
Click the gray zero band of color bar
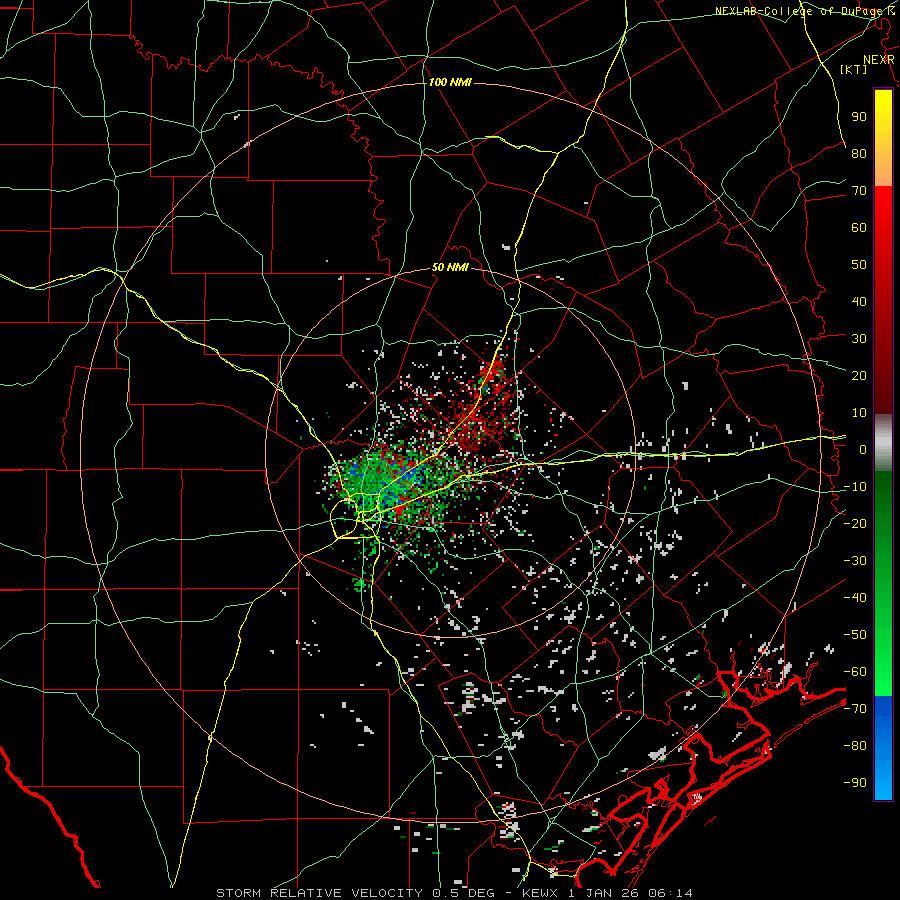tap(883, 442)
